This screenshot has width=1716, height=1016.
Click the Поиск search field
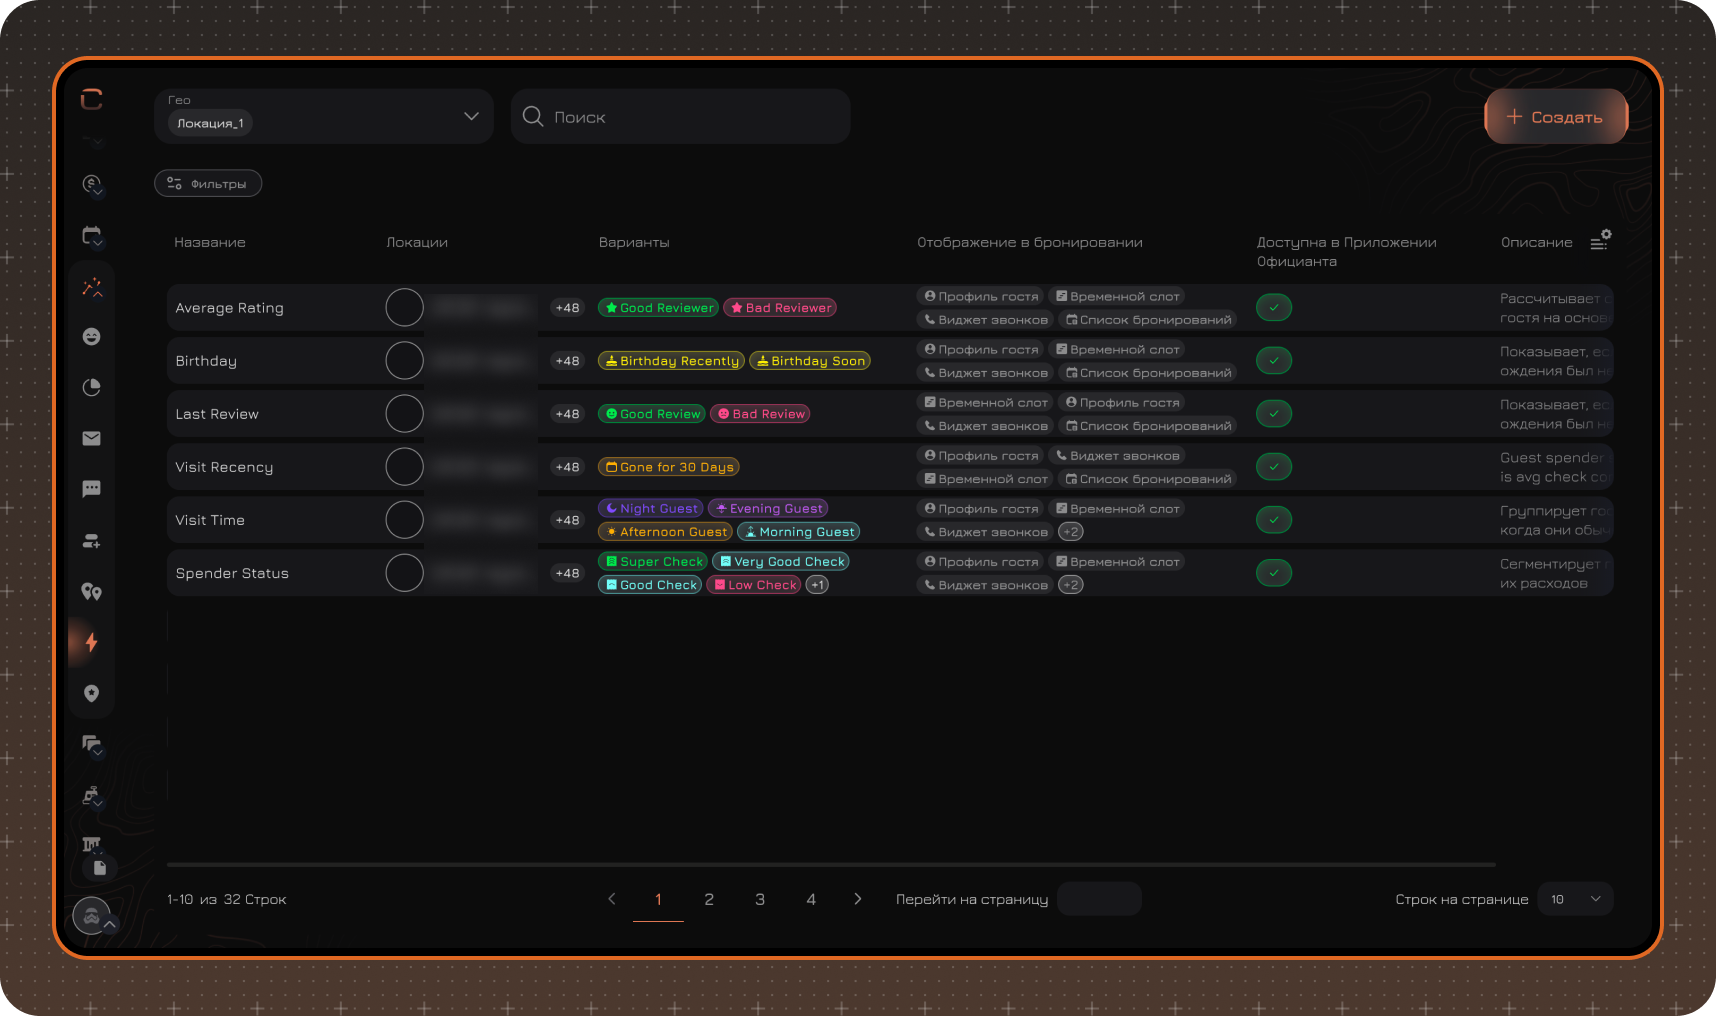pos(680,116)
